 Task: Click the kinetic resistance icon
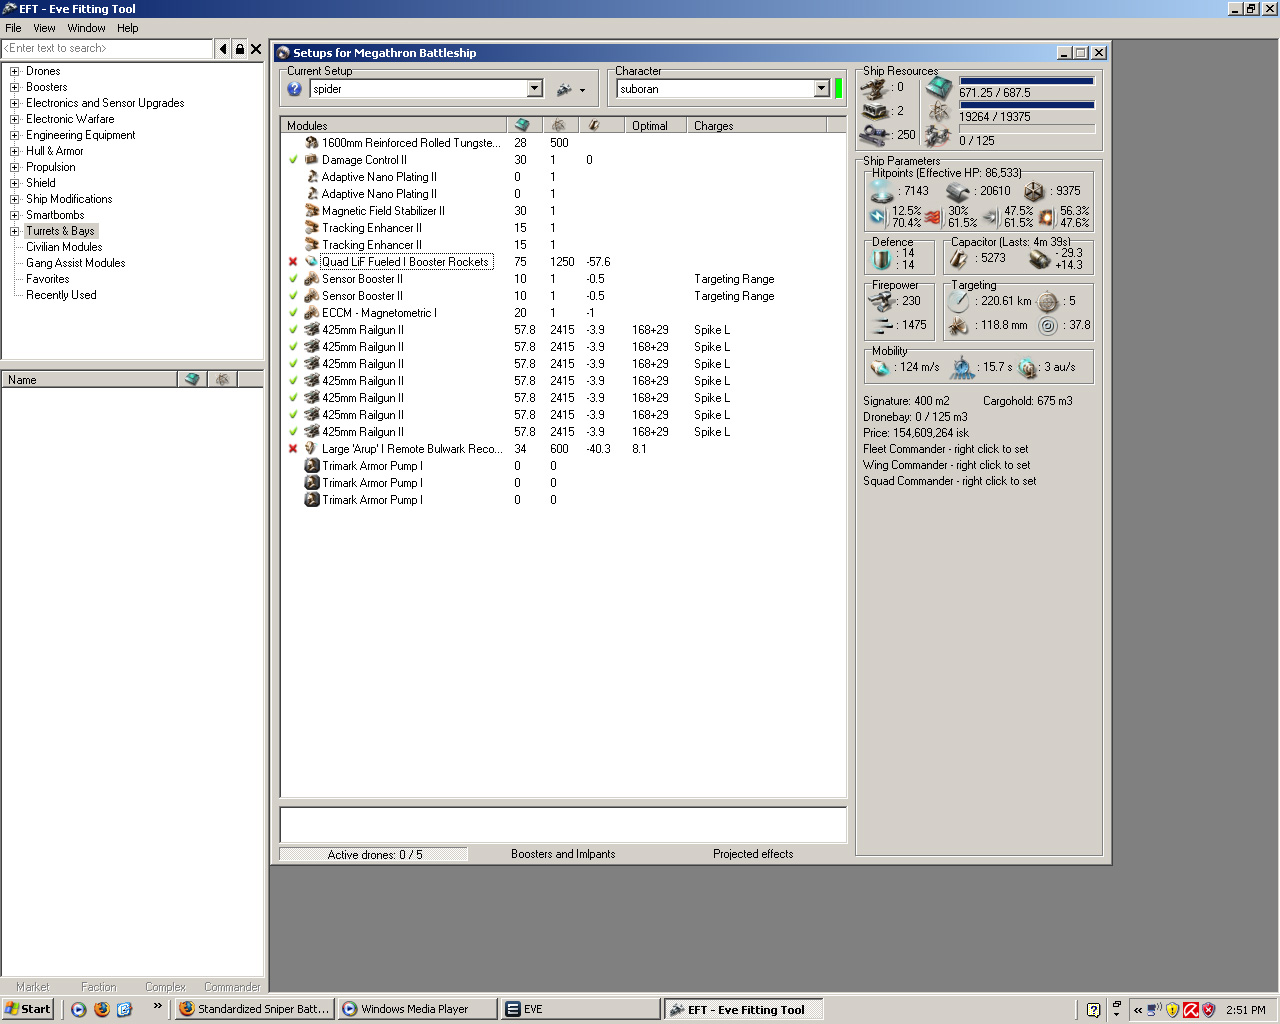[x=990, y=217]
